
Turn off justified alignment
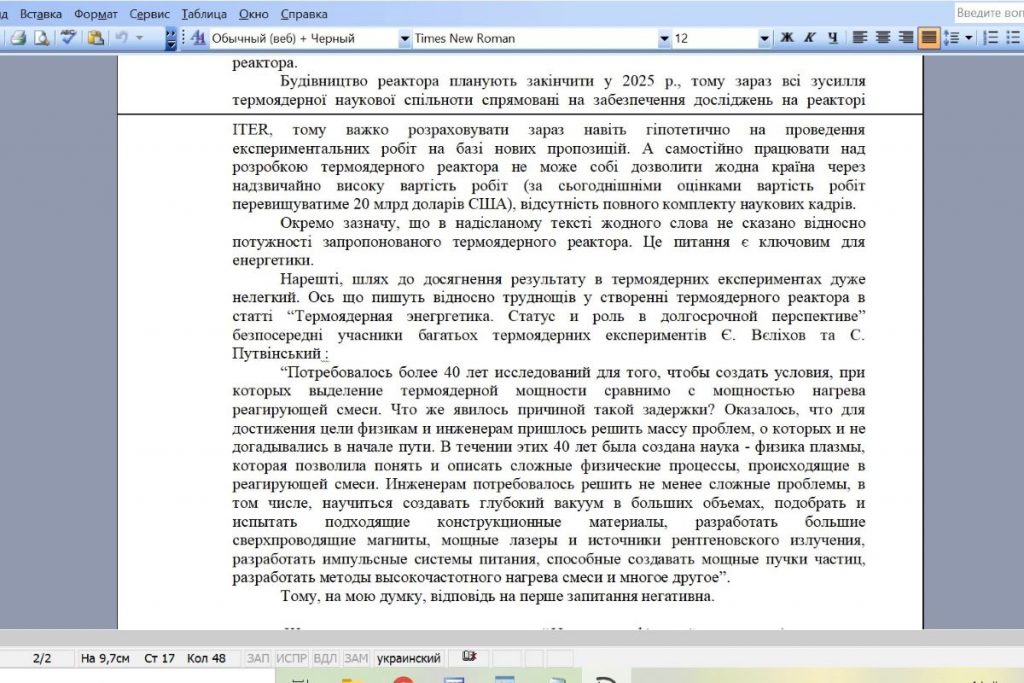tap(929, 38)
